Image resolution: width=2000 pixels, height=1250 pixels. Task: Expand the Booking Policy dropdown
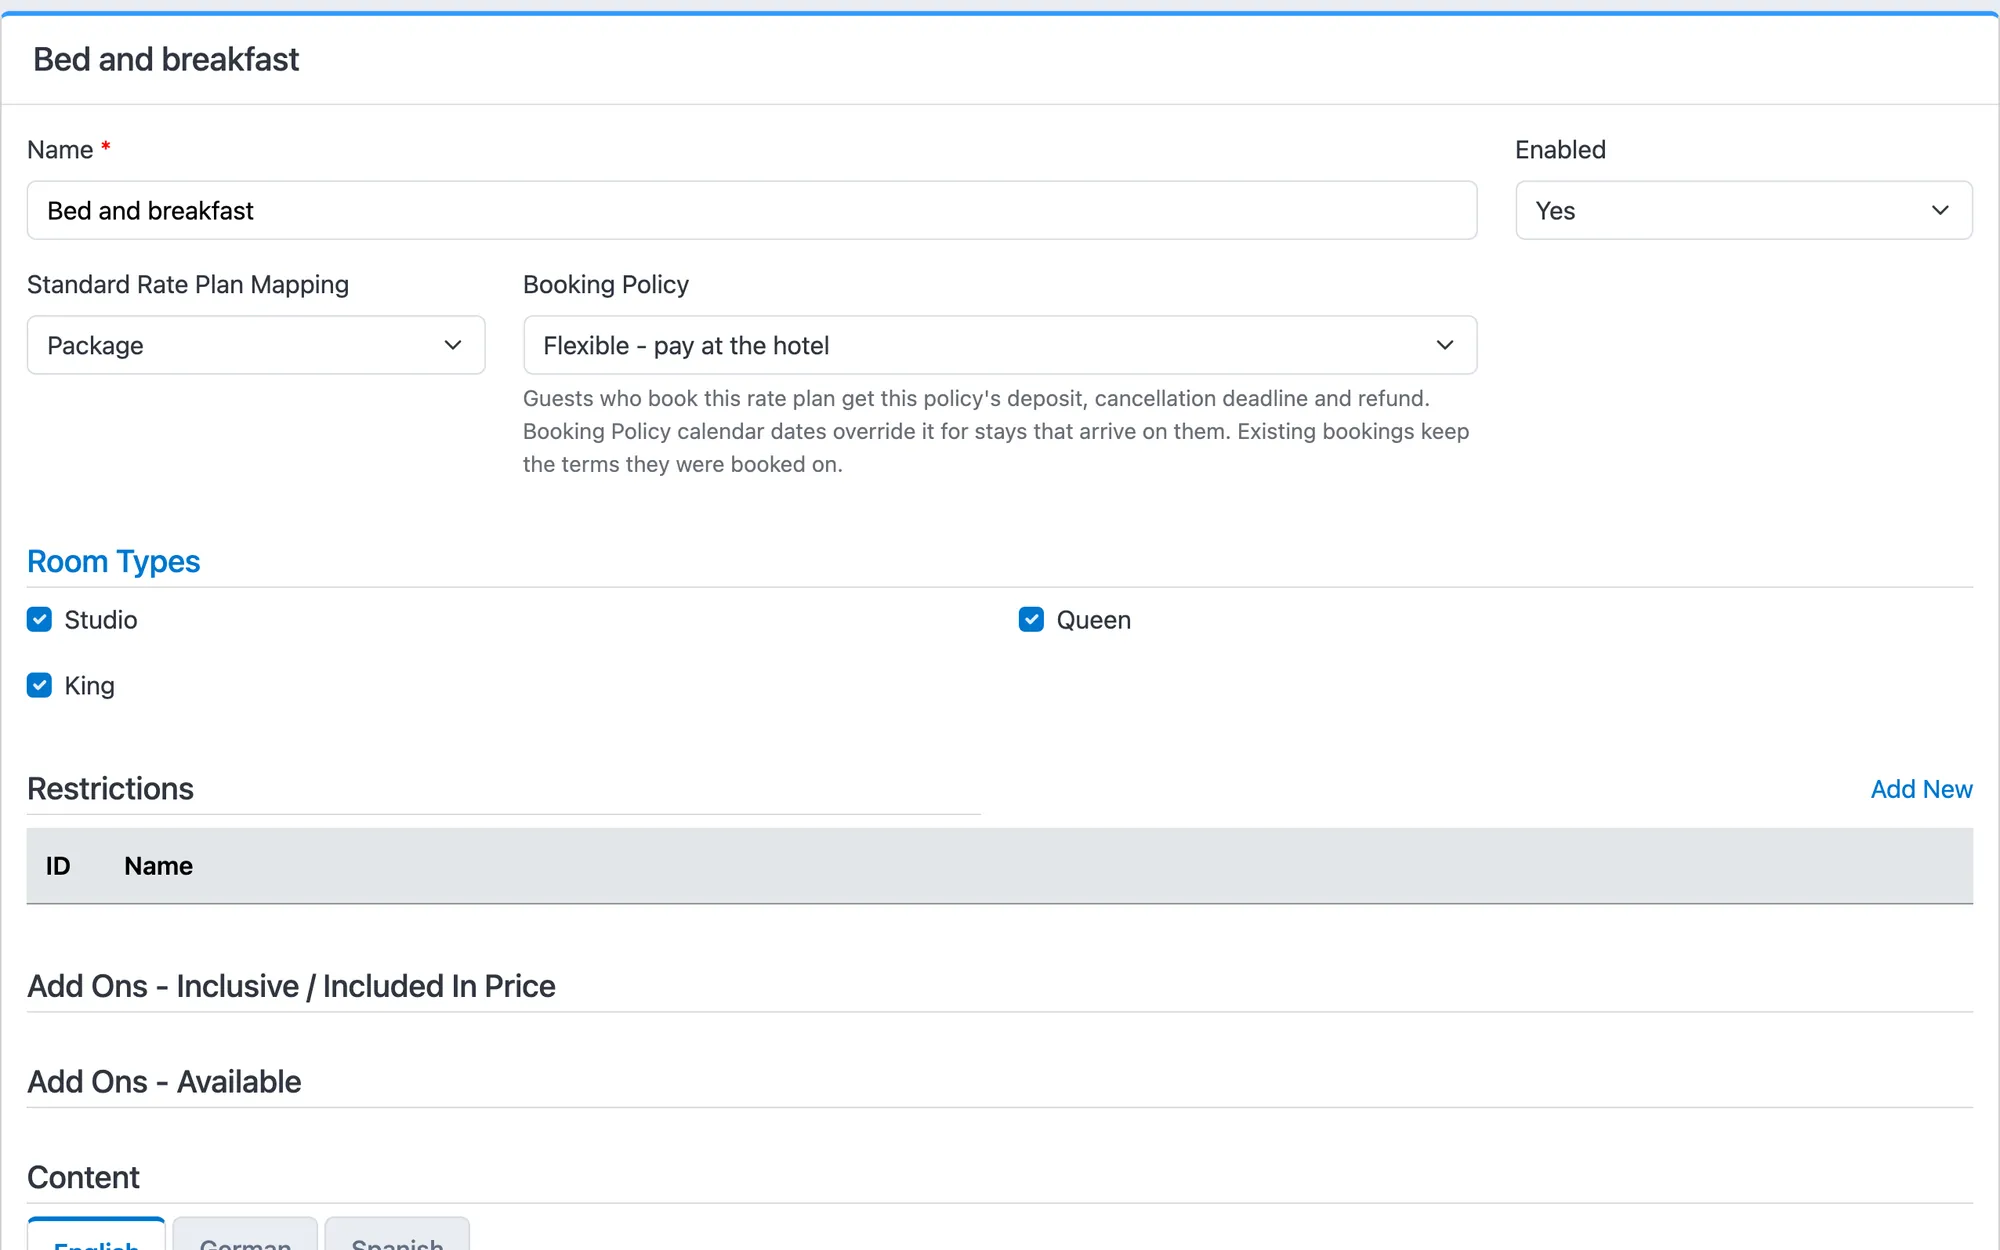click(1000, 345)
